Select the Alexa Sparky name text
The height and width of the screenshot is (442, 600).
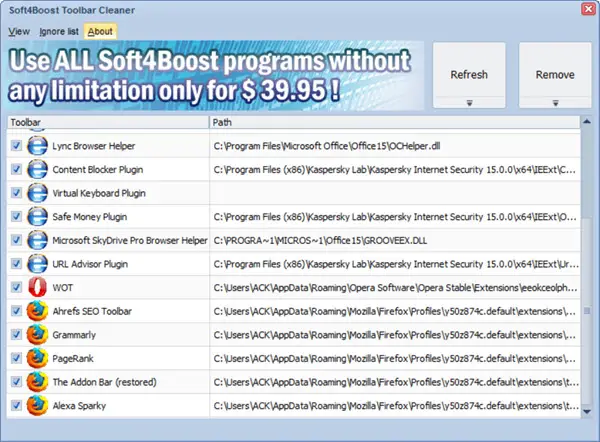(x=79, y=406)
